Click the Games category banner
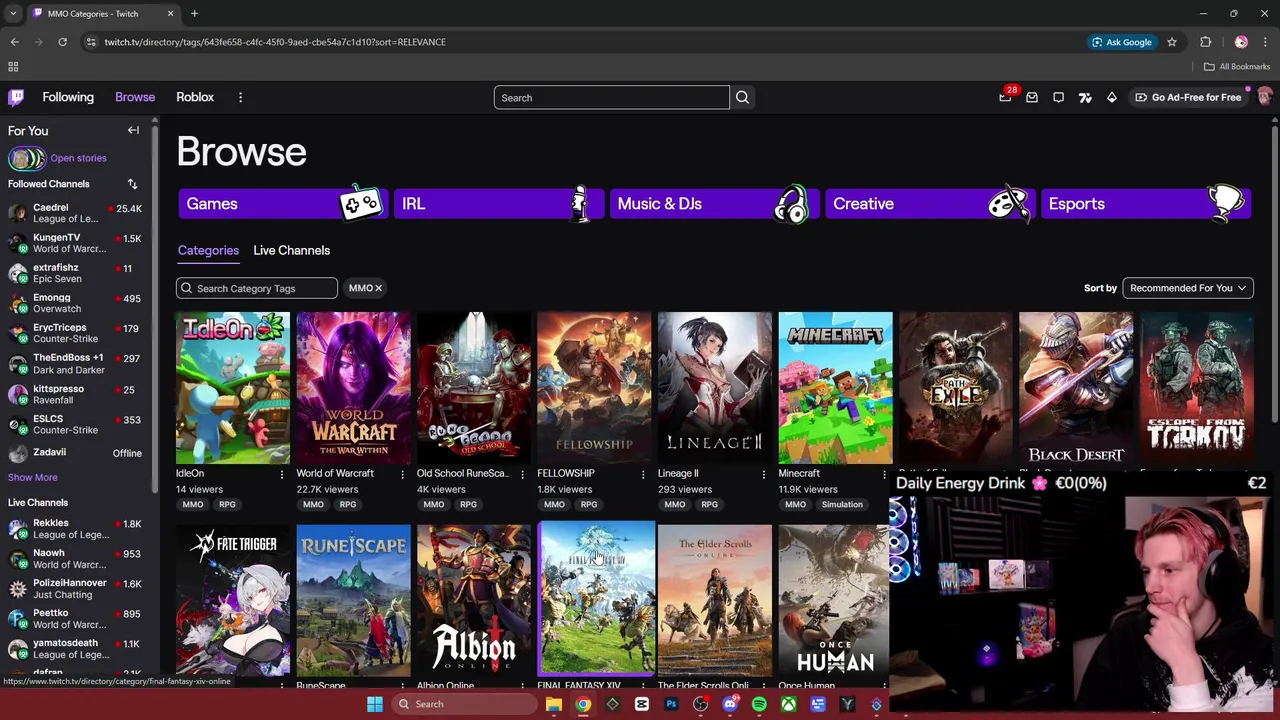This screenshot has height=720, width=1280. tap(283, 204)
